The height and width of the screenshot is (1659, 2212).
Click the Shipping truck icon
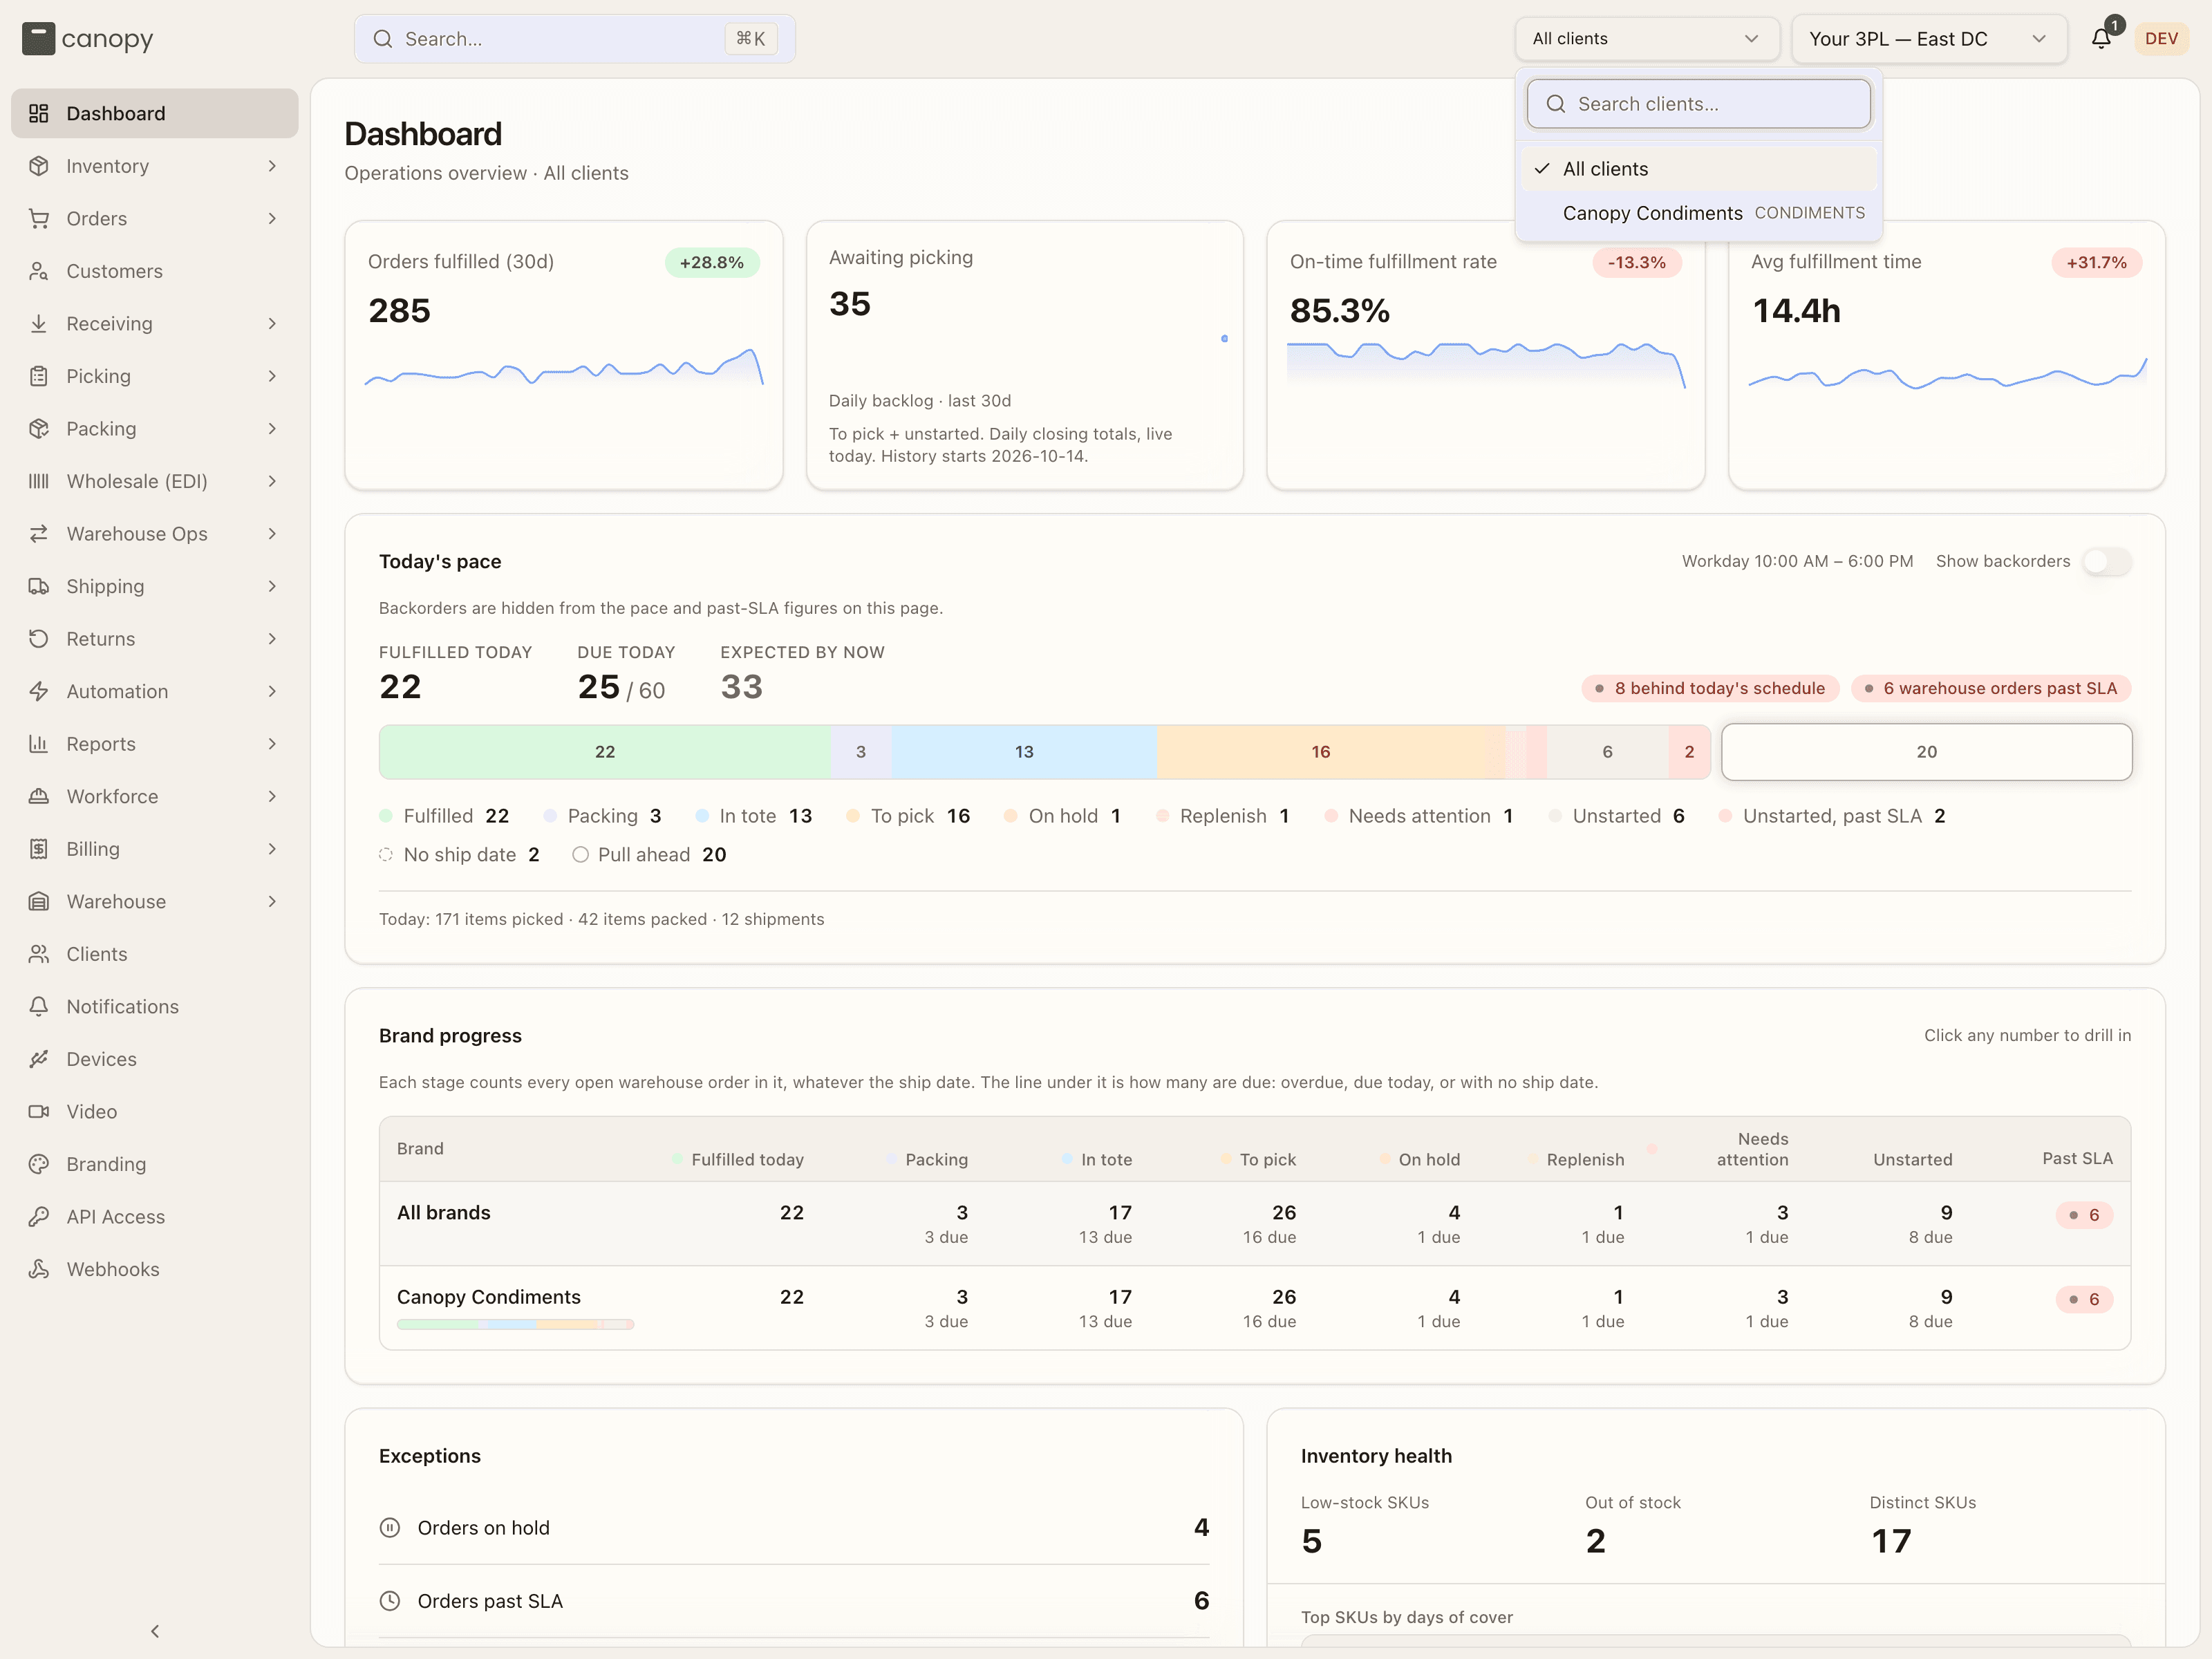39,586
